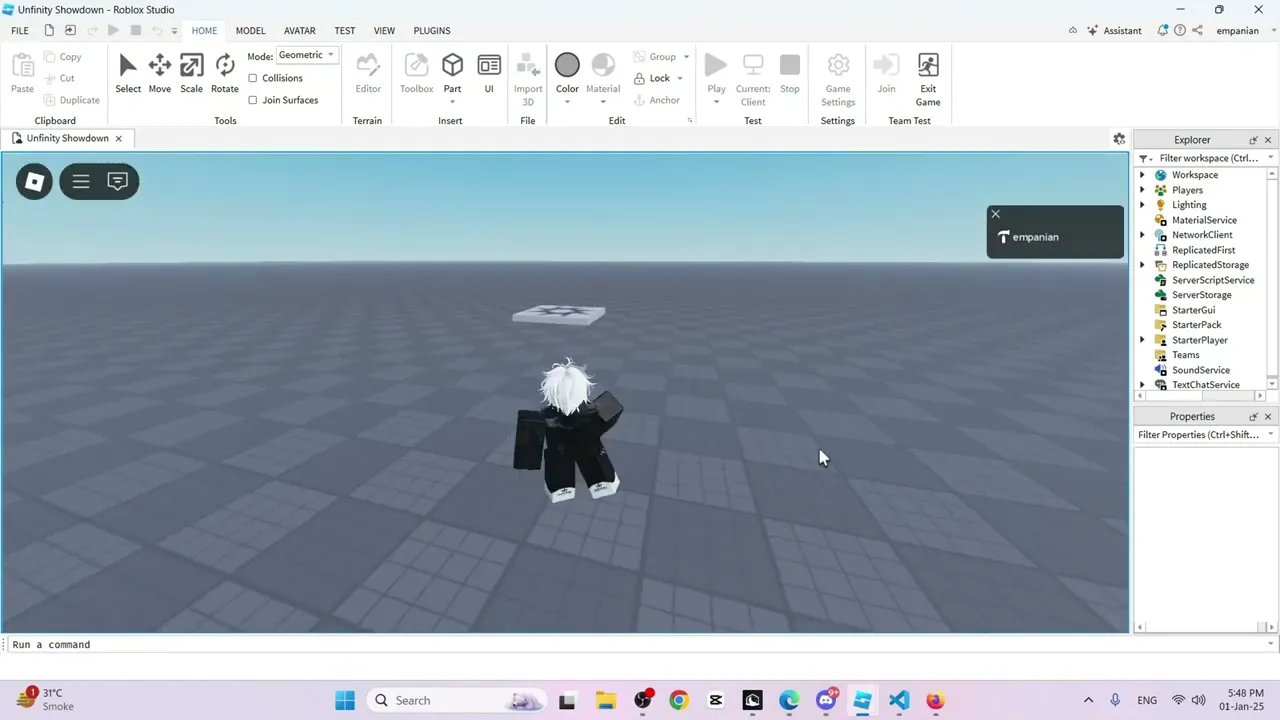Activate the Scale tool
This screenshot has width=1280, height=720.
click(x=191, y=74)
